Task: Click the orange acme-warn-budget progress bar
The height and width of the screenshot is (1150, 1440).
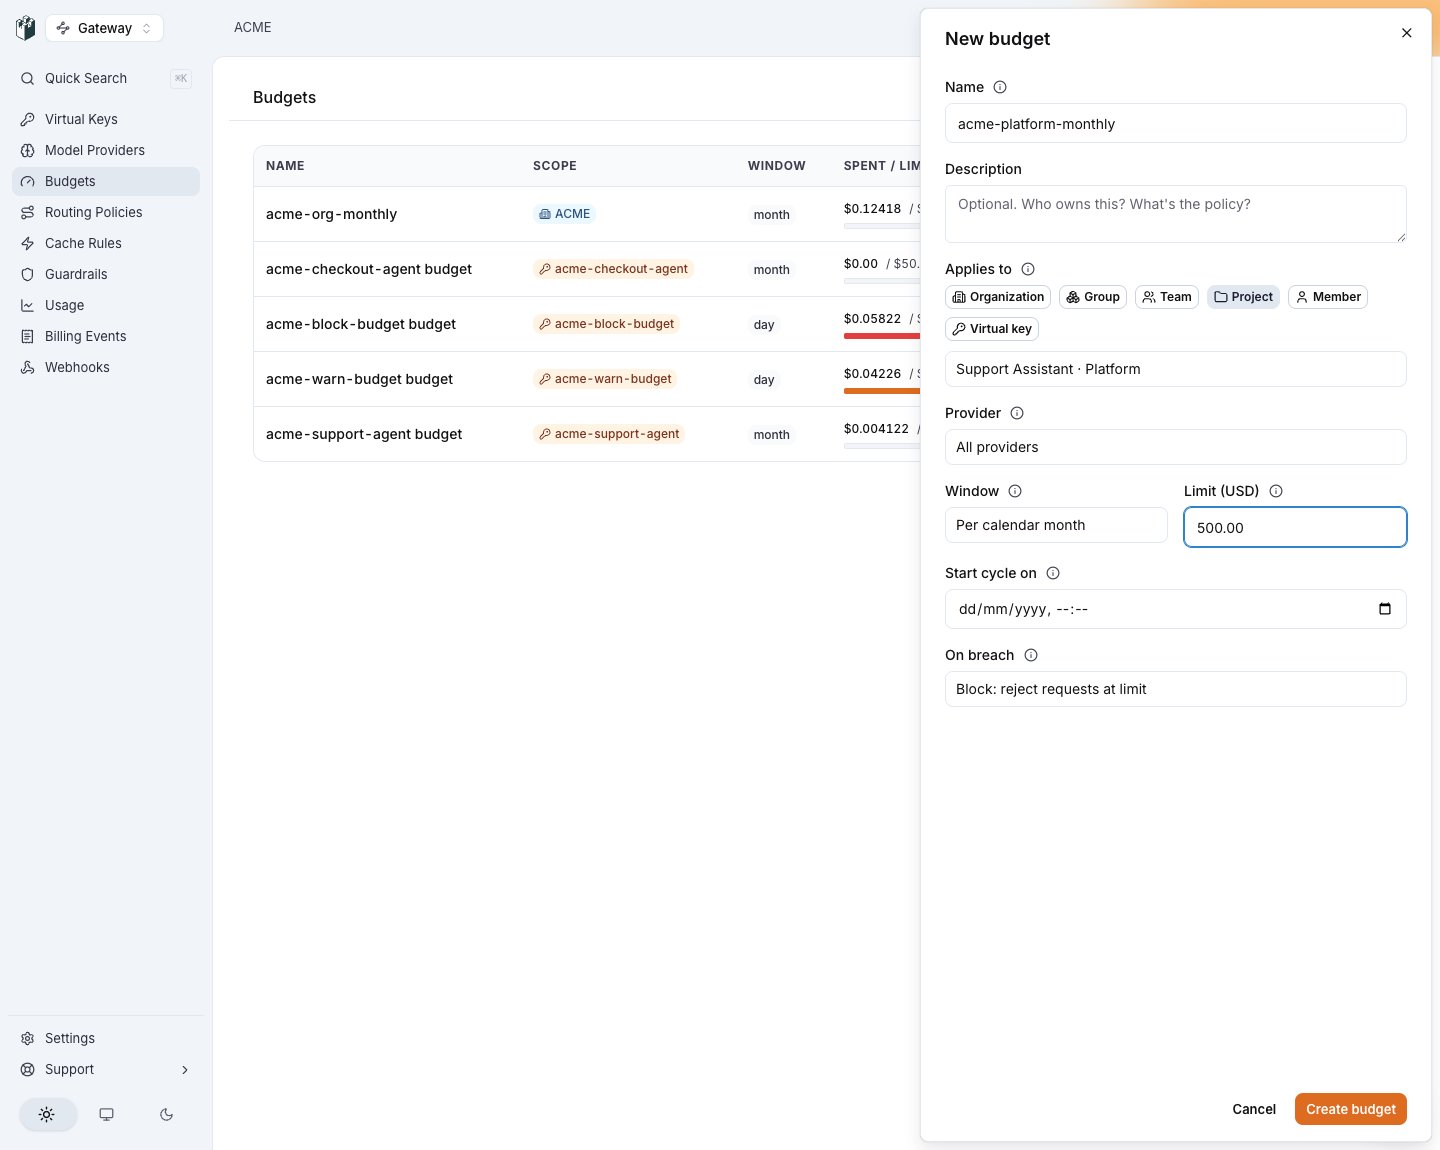Action: 882,391
